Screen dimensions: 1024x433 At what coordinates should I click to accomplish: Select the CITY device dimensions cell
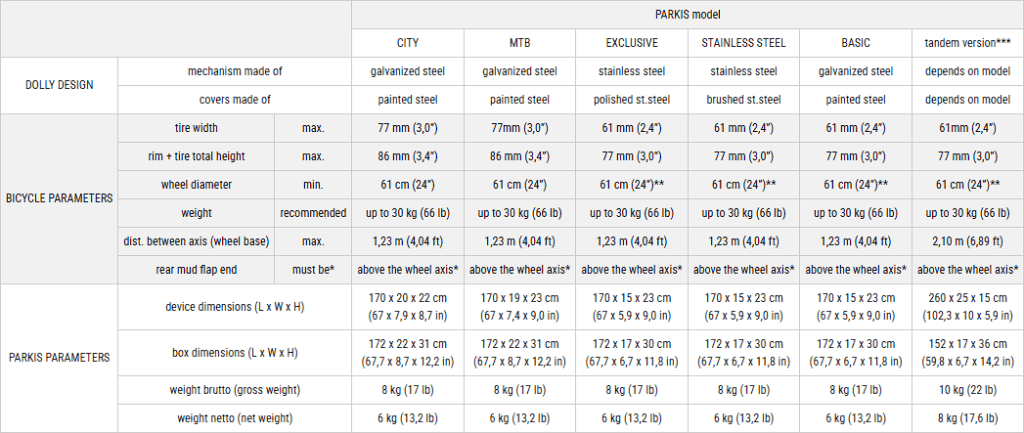click(x=408, y=307)
